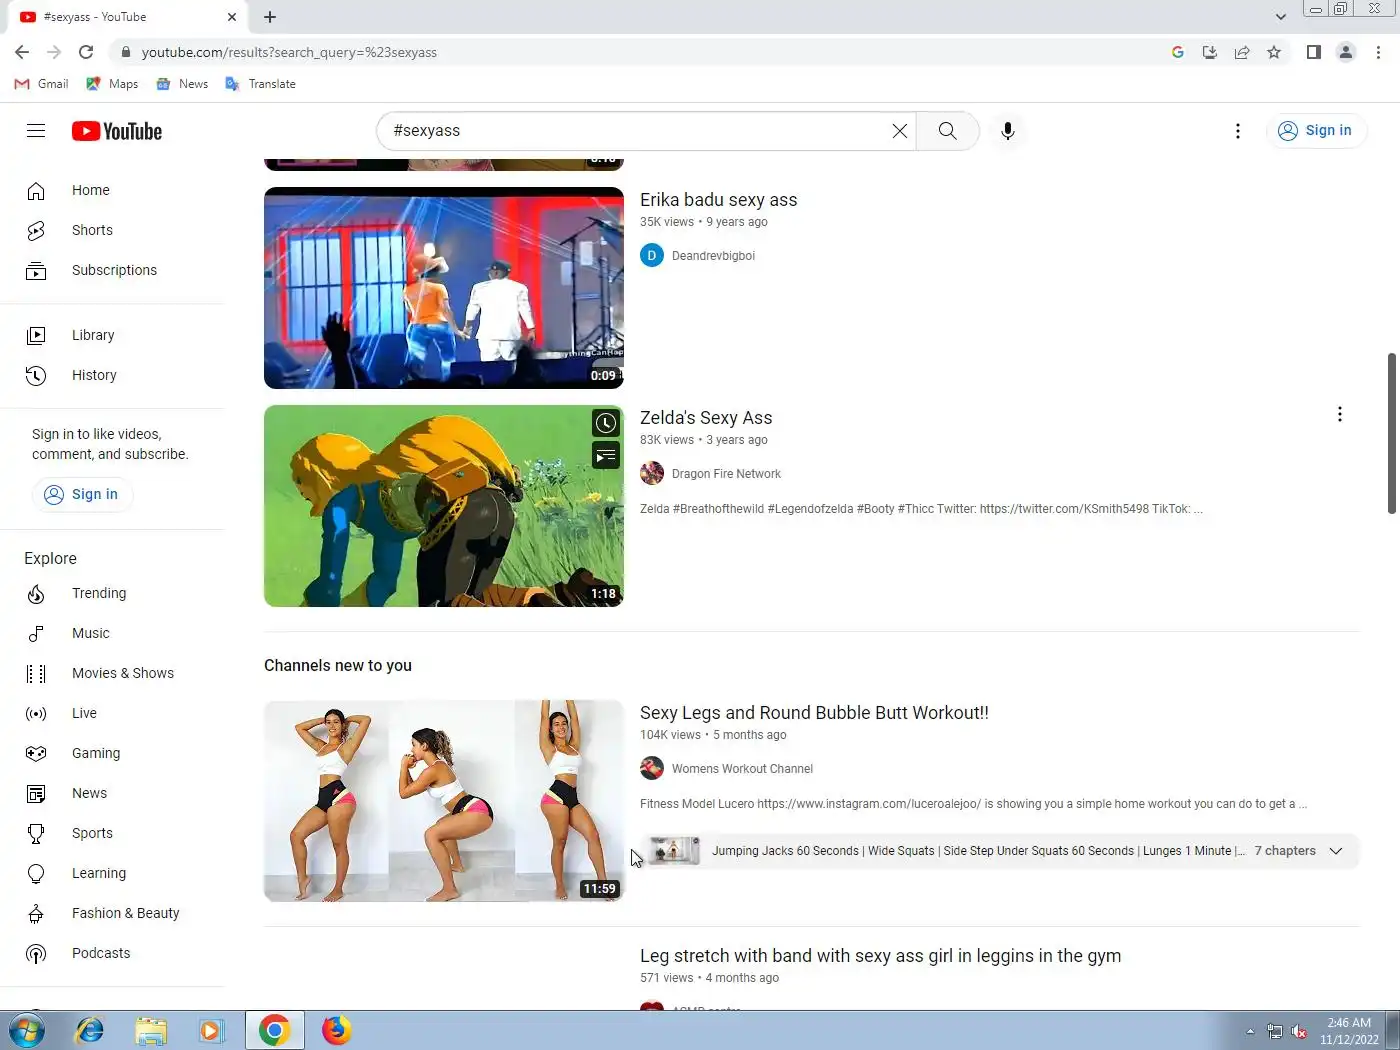Click Sign in button in sidebar
This screenshot has width=1400, height=1050.
pyautogui.click(x=82, y=494)
